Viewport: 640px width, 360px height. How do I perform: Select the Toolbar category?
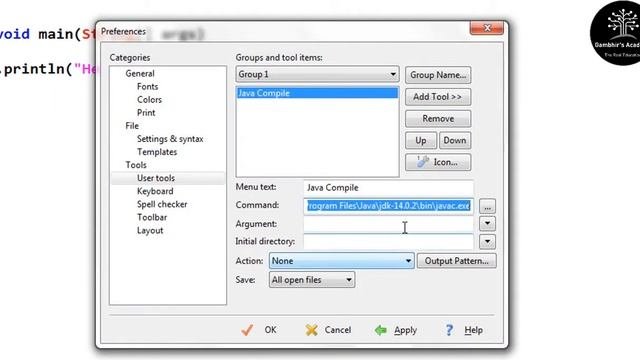pos(152,217)
